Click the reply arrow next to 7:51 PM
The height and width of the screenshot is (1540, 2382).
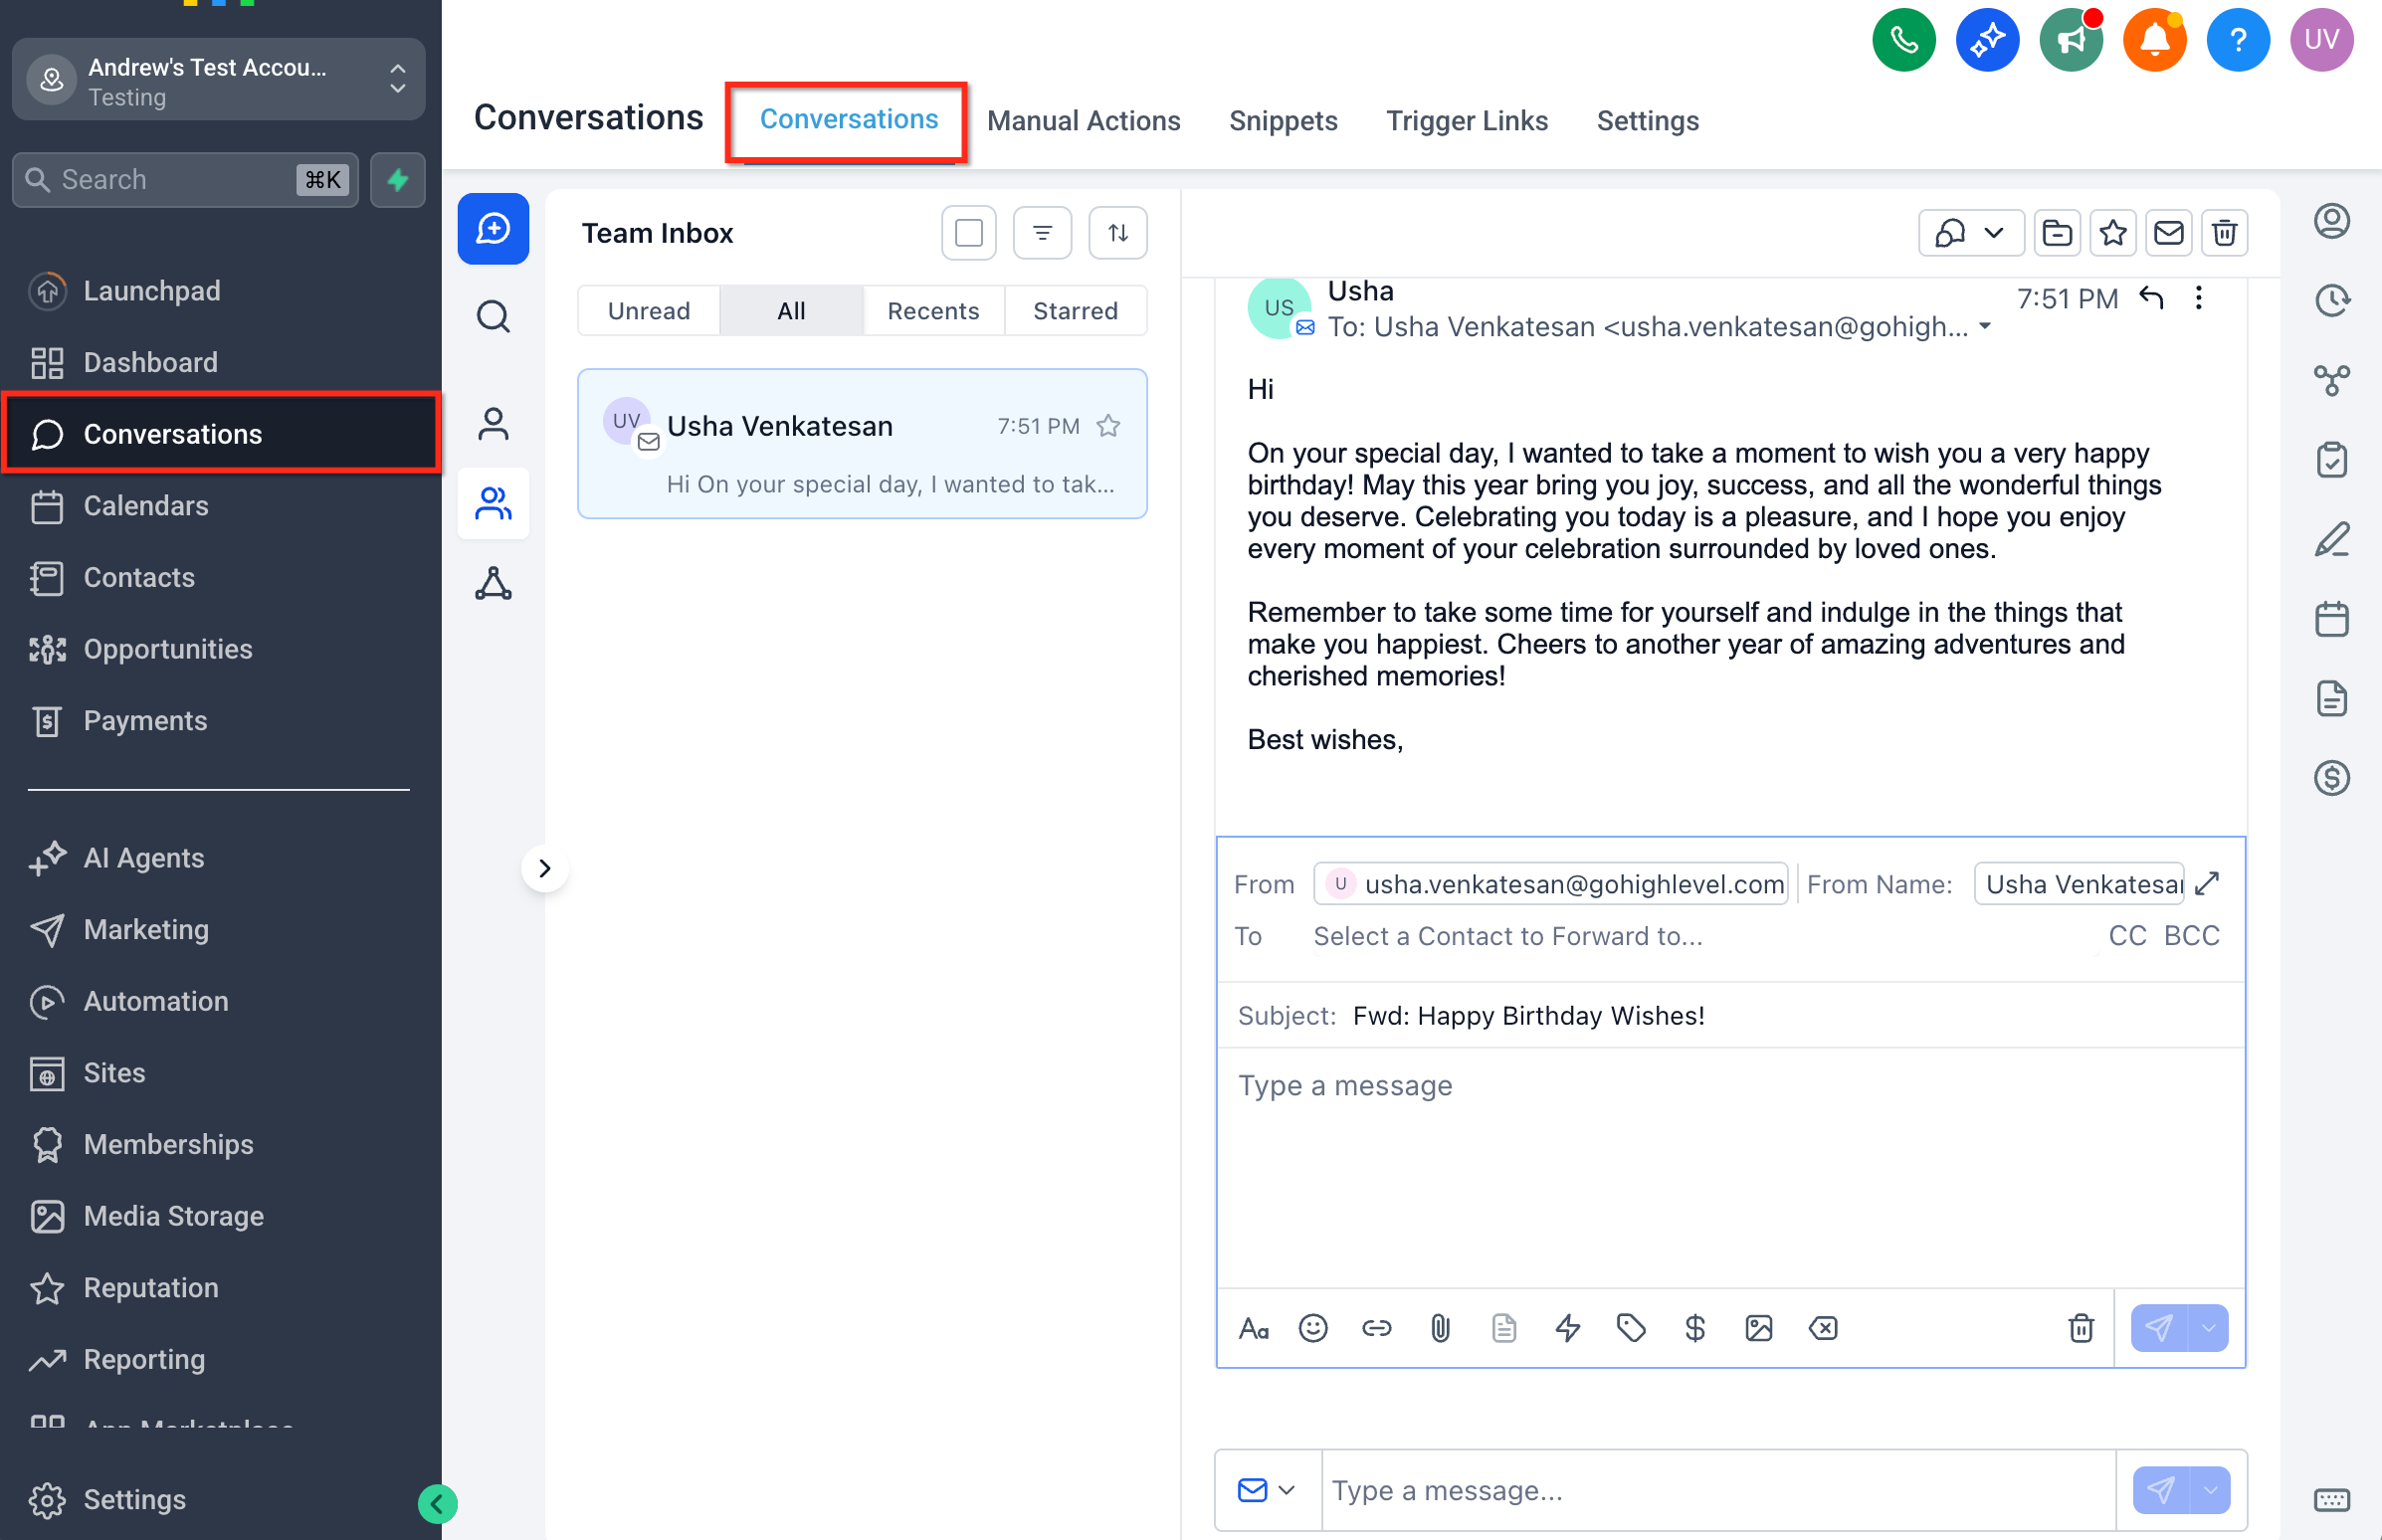(x=2151, y=297)
